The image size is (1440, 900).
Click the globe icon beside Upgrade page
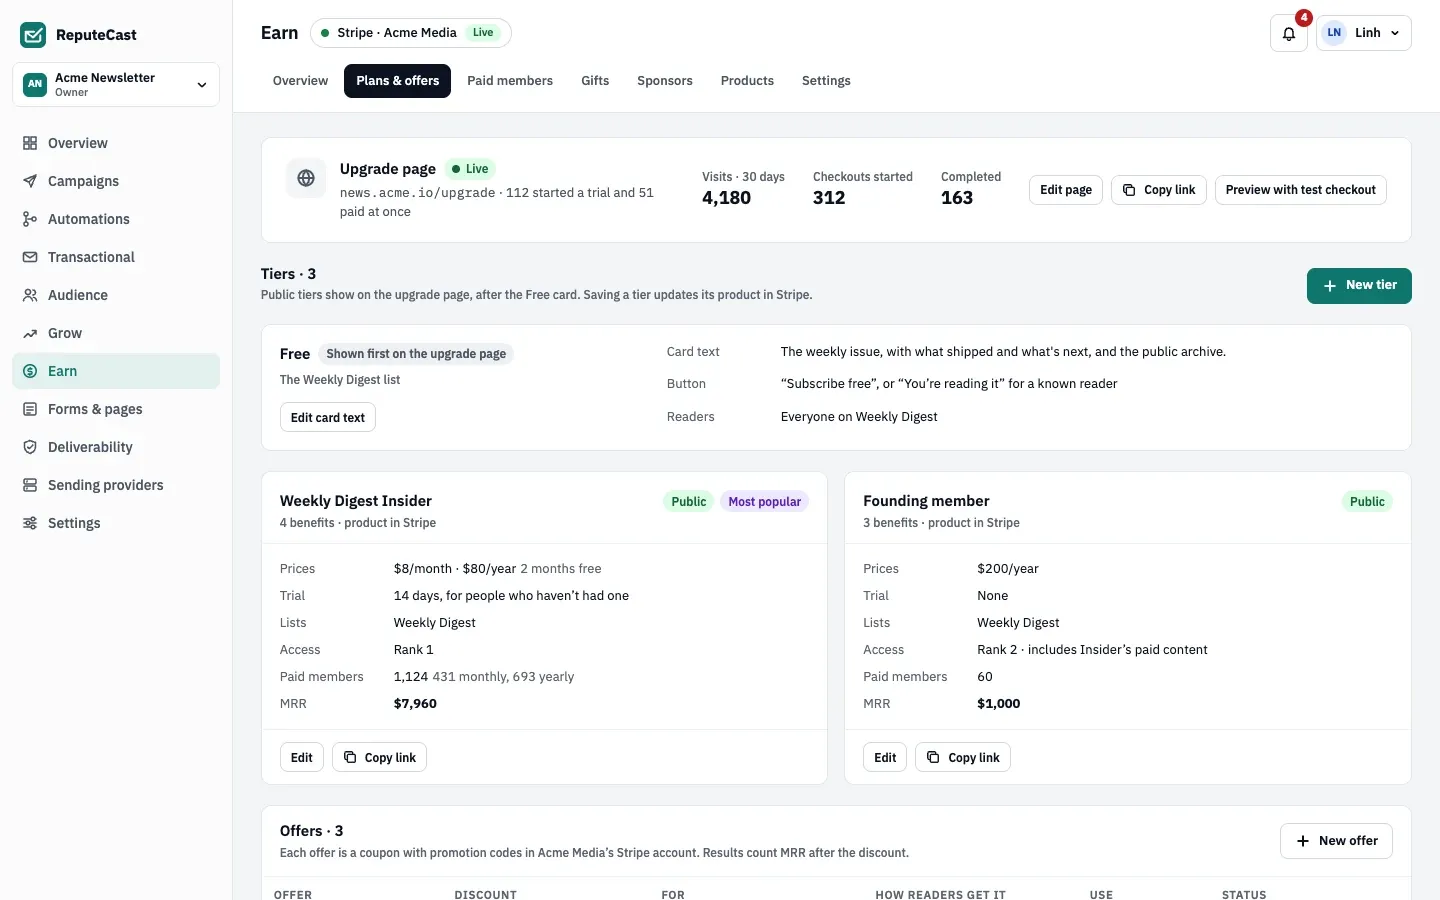tap(306, 178)
